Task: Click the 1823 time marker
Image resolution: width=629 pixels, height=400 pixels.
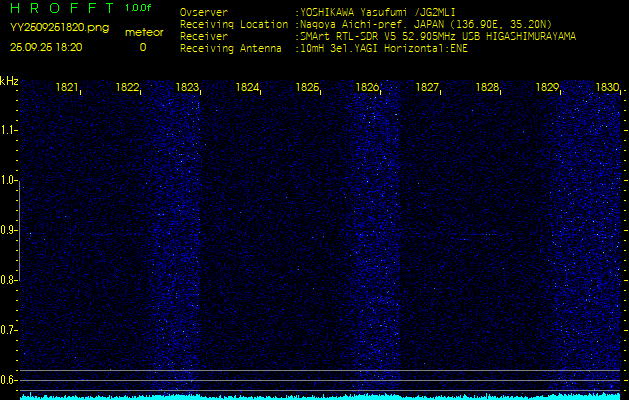Action: tap(187, 87)
